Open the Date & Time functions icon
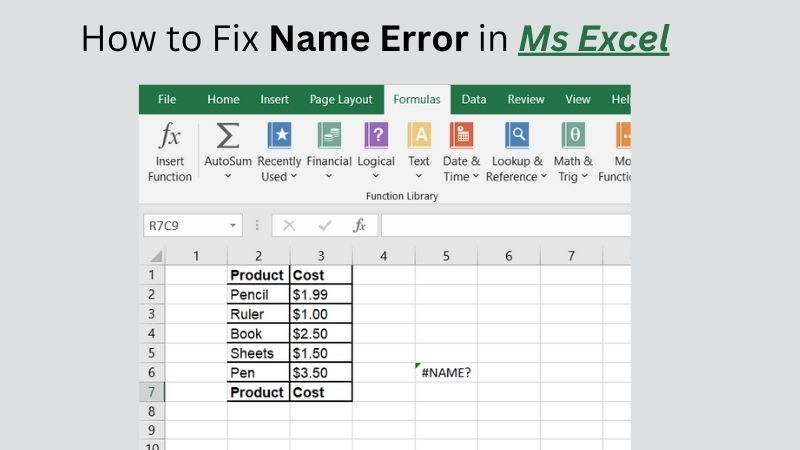This screenshot has height=450, width=800. pyautogui.click(x=461, y=135)
